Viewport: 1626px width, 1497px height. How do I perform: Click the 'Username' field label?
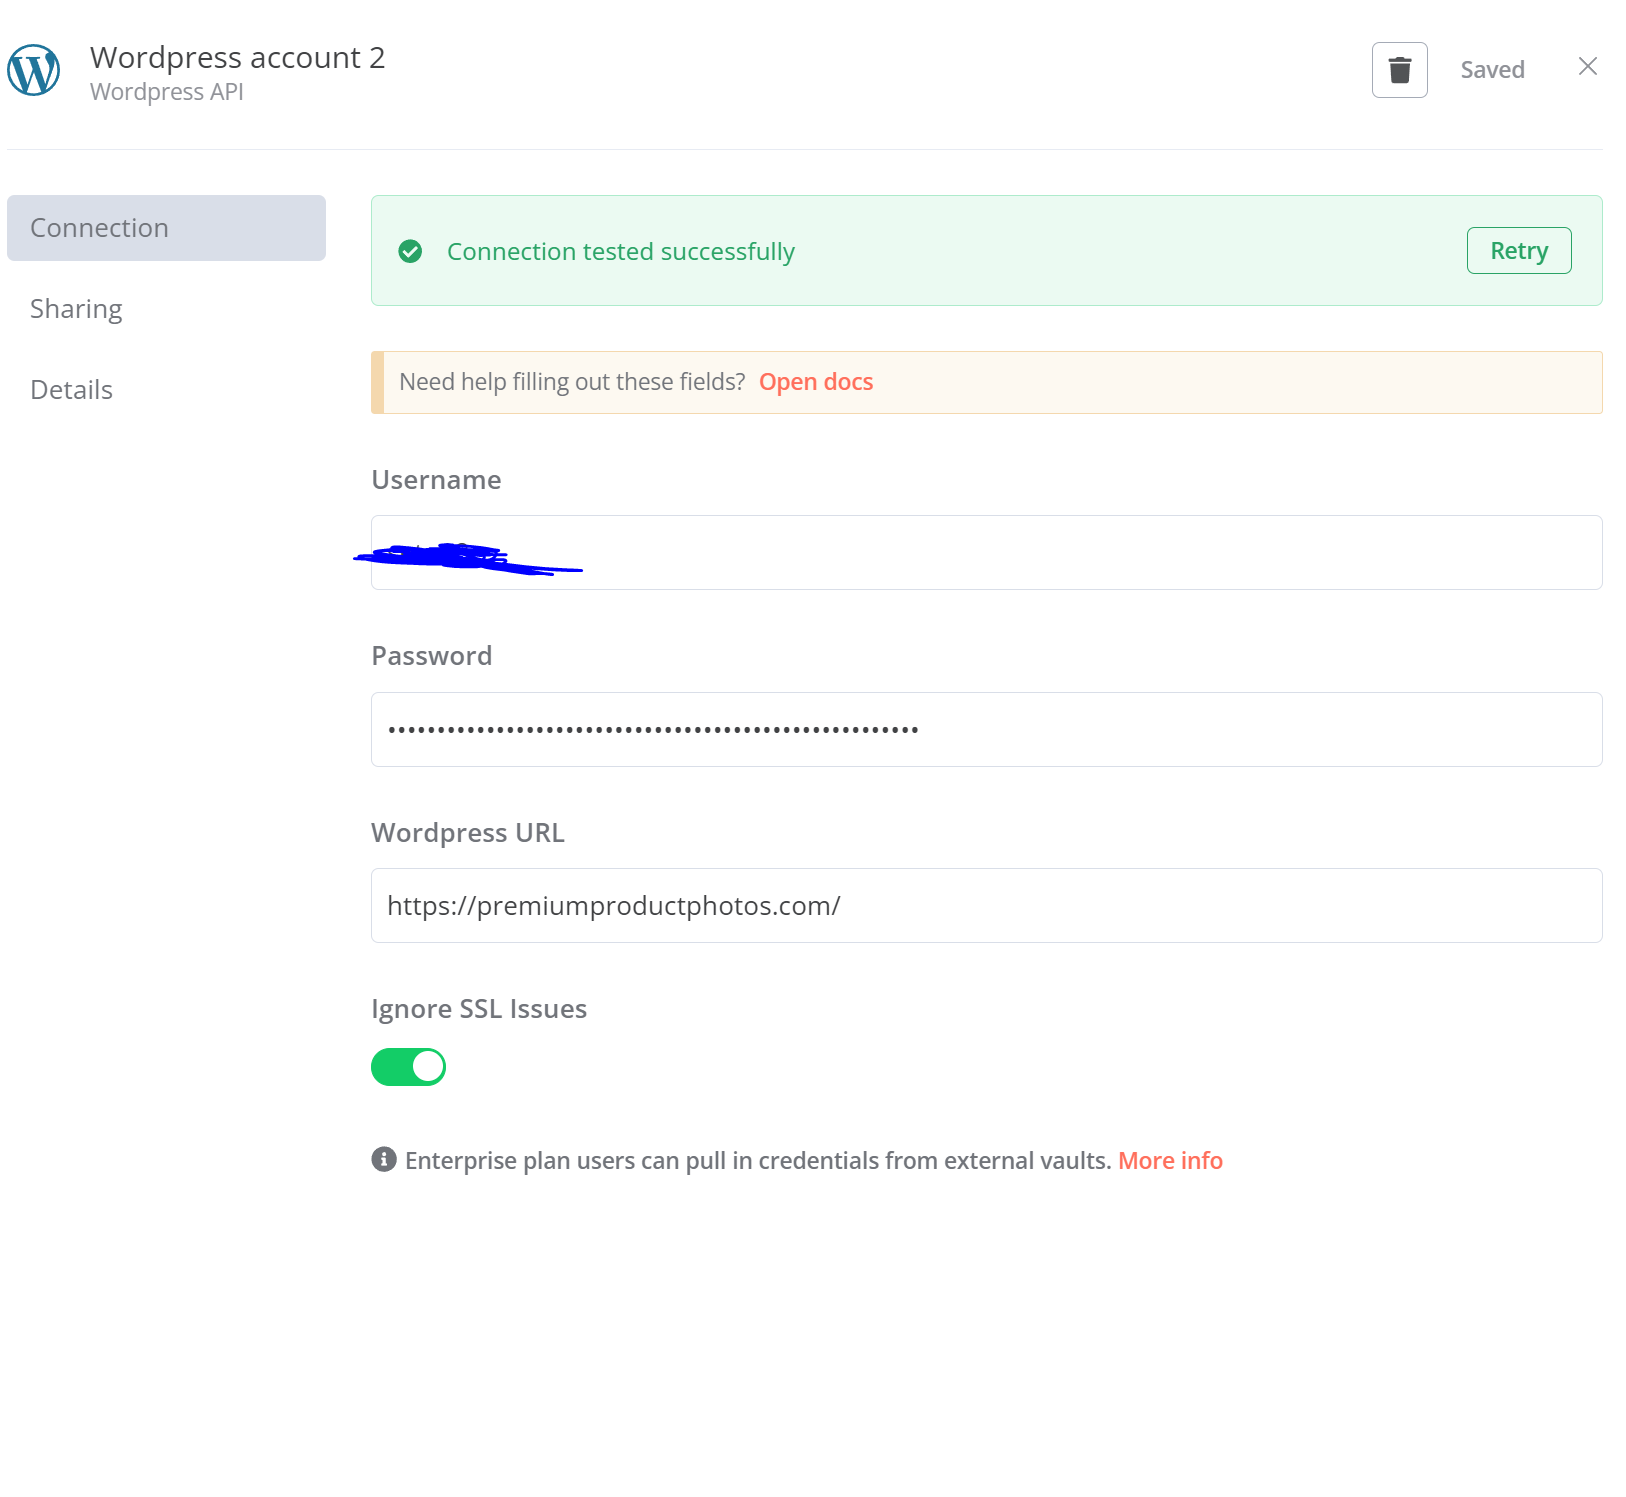[x=436, y=480]
